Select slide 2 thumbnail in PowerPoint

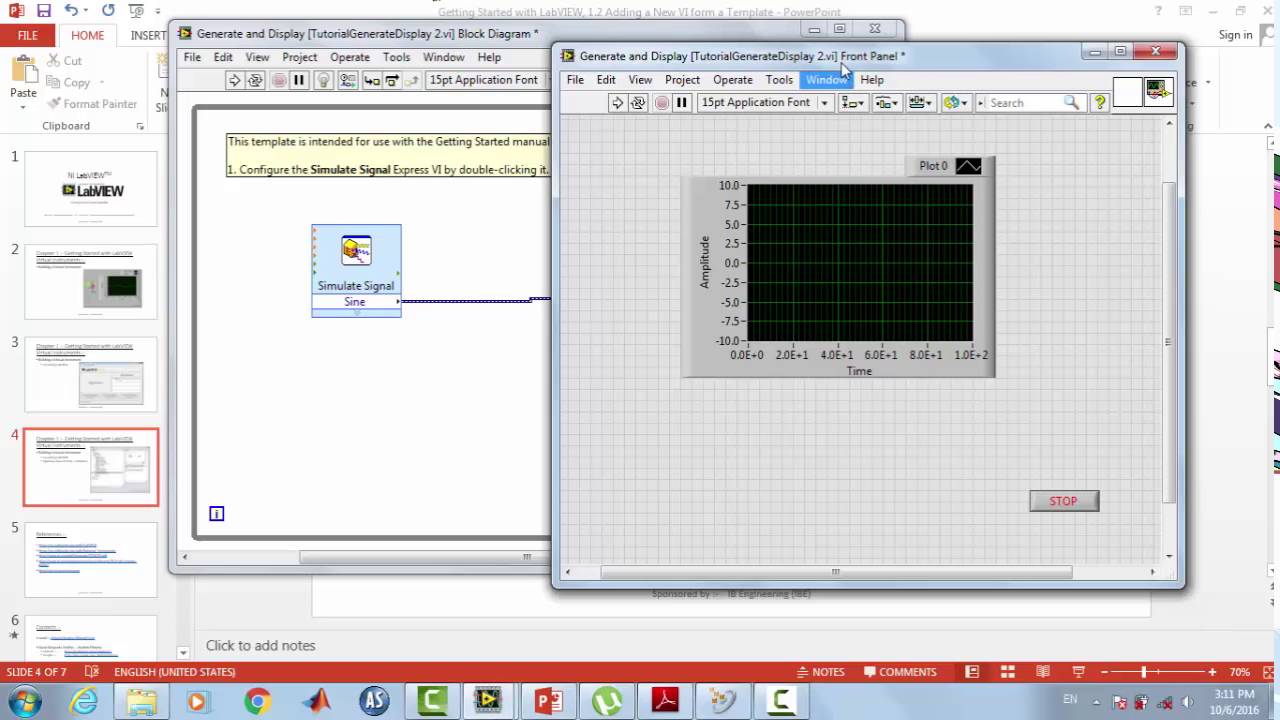coord(91,282)
